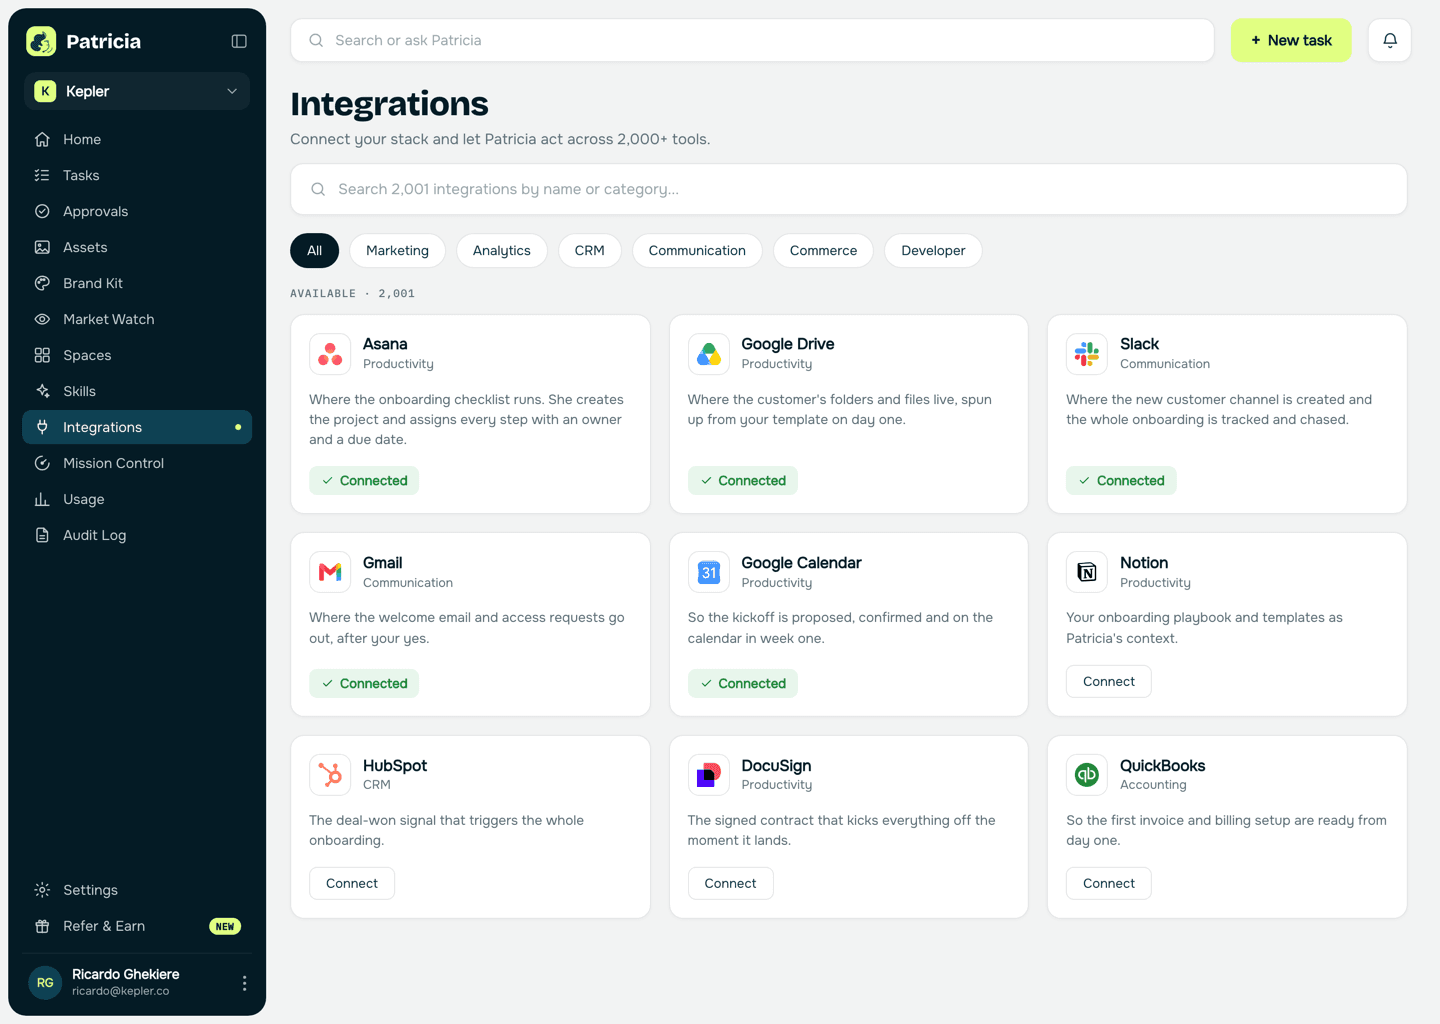Click the Usage bar chart icon
This screenshot has height=1024, width=1440.
coord(42,499)
